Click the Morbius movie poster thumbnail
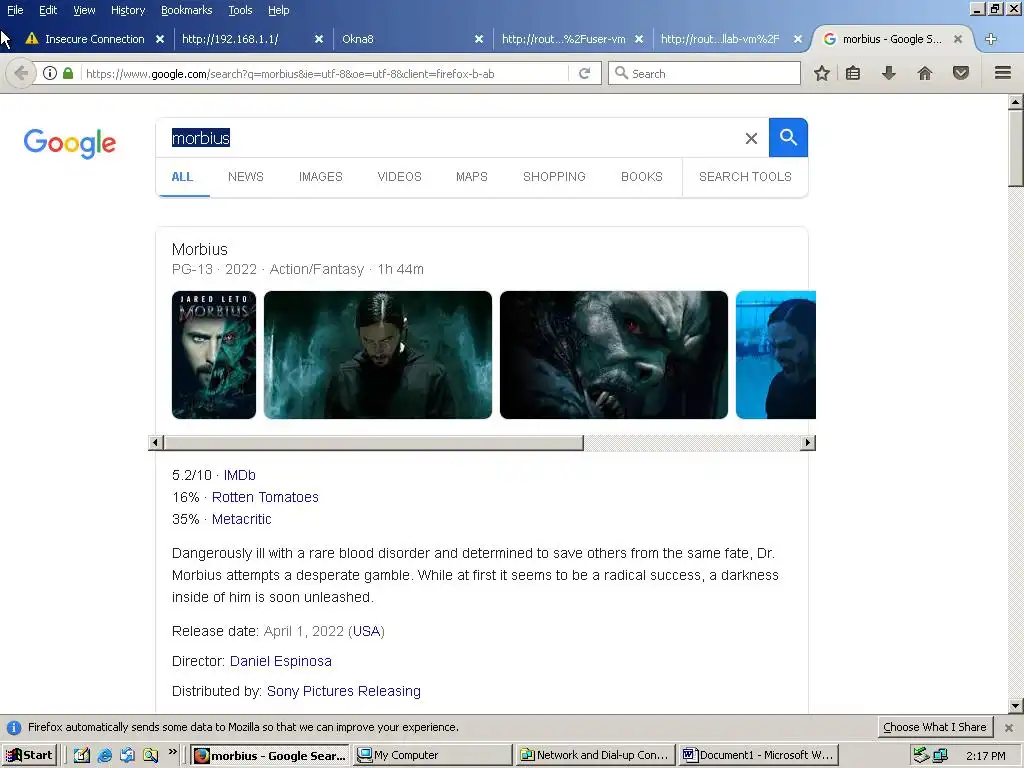 pos(214,355)
